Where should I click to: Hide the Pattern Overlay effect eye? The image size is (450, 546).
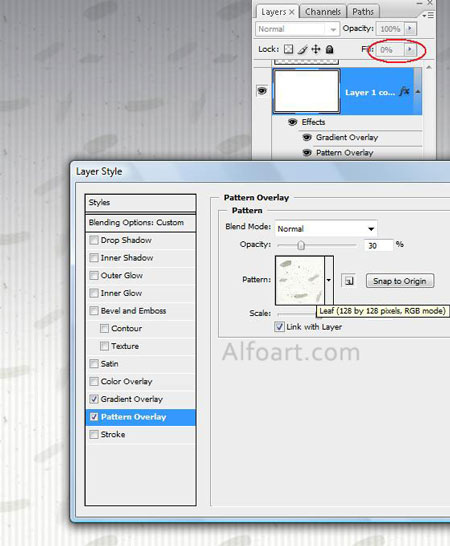[x=307, y=153]
